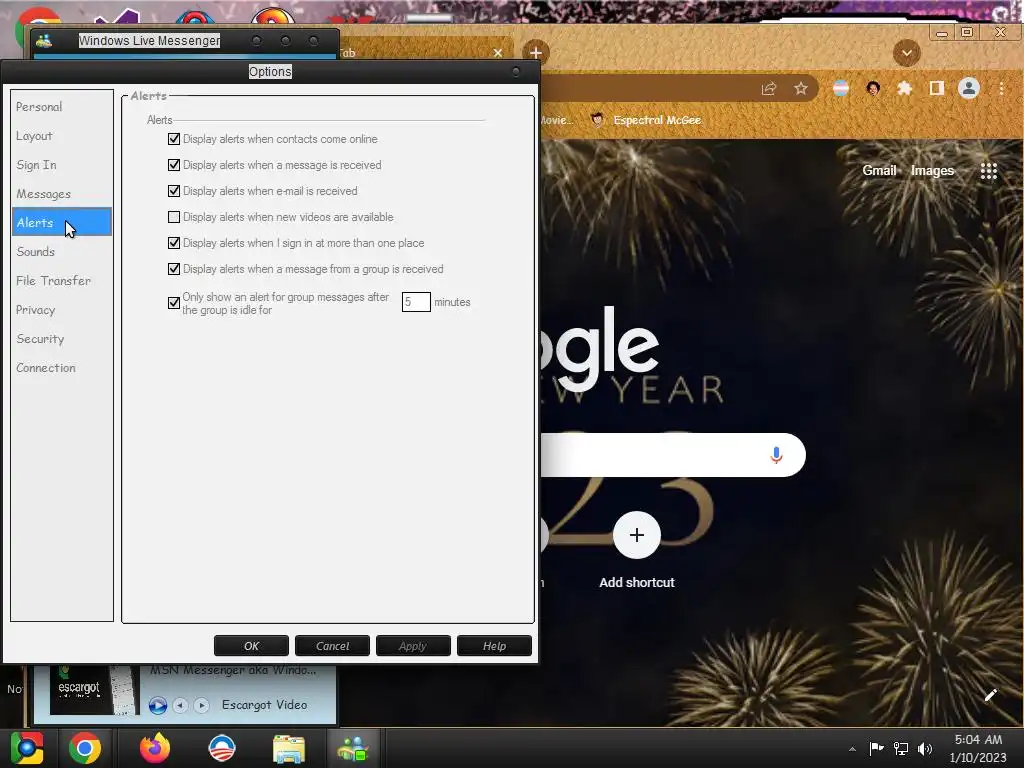Open Help from the Options dialog

click(494, 646)
